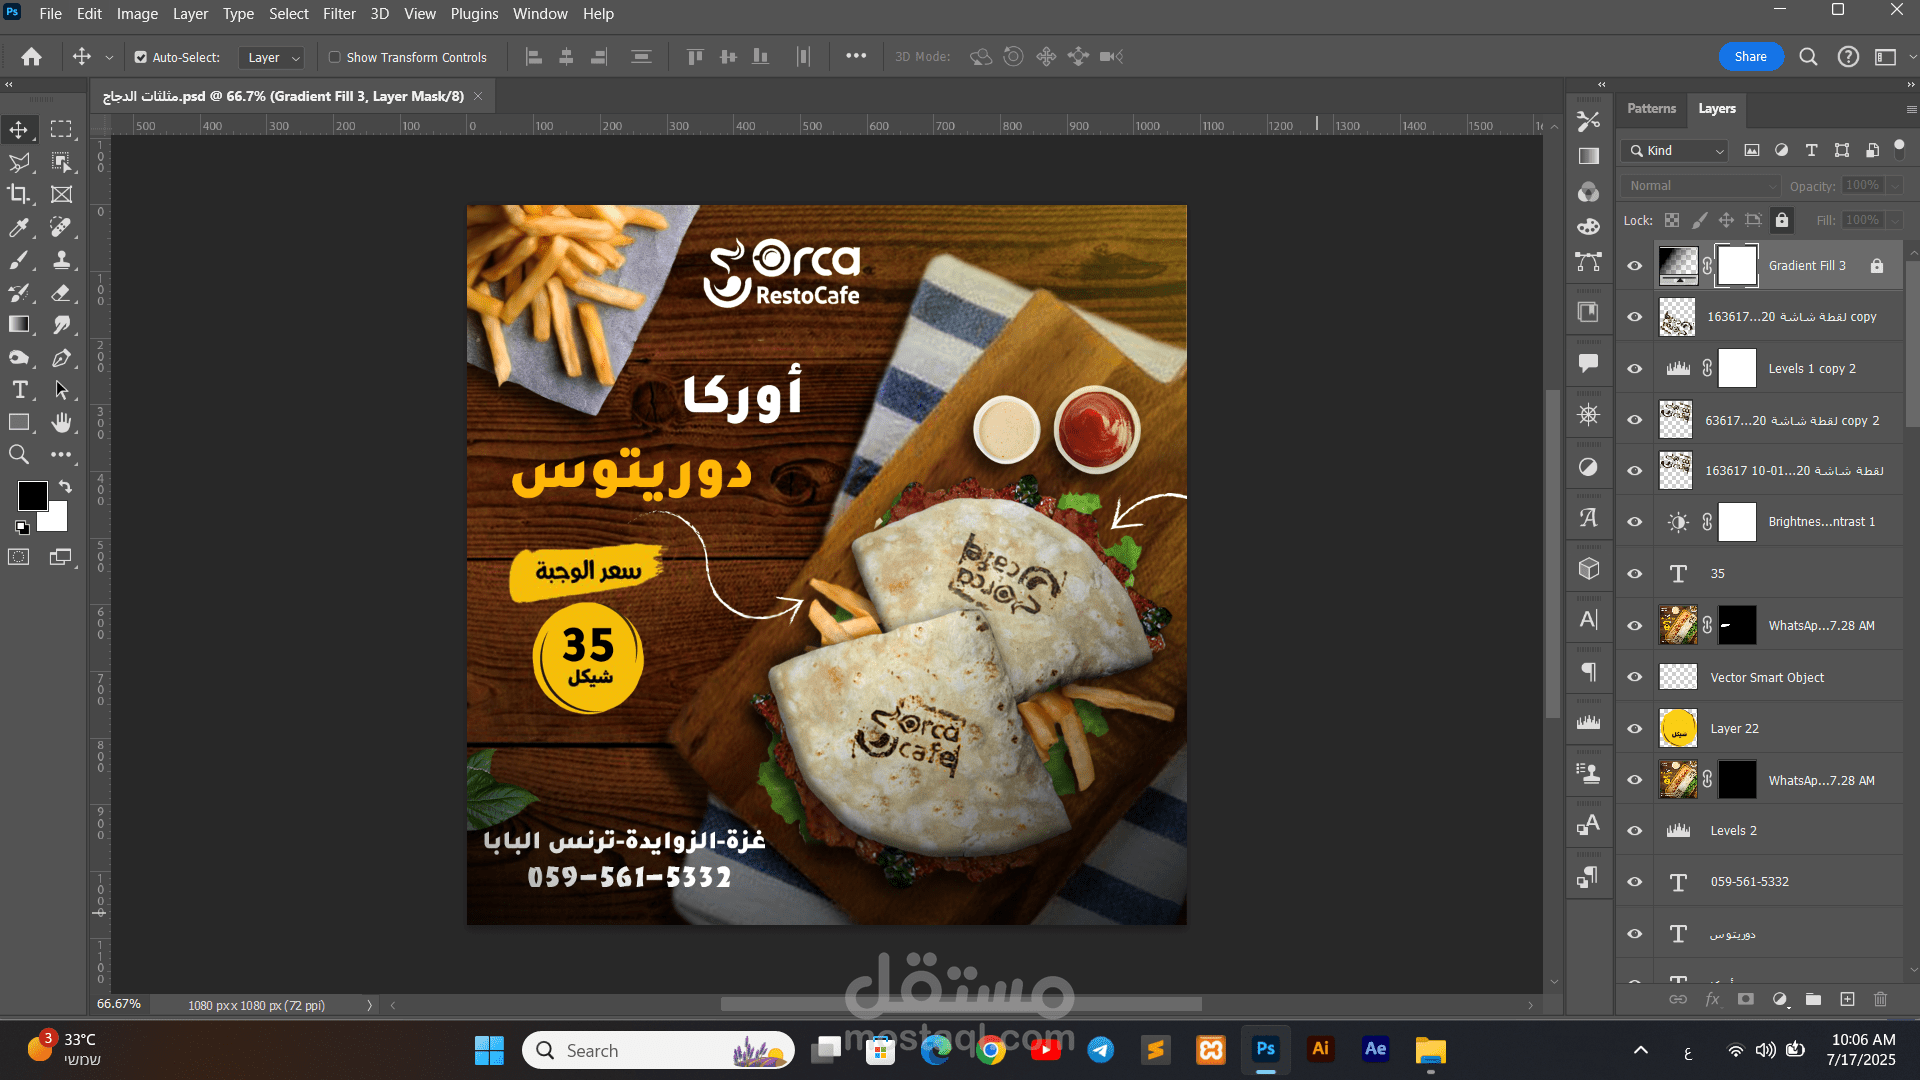The height and width of the screenshot is (1080, 1920).
Task: Hide the Gradient Fill 3 layer
Action: coord(1635,266)
